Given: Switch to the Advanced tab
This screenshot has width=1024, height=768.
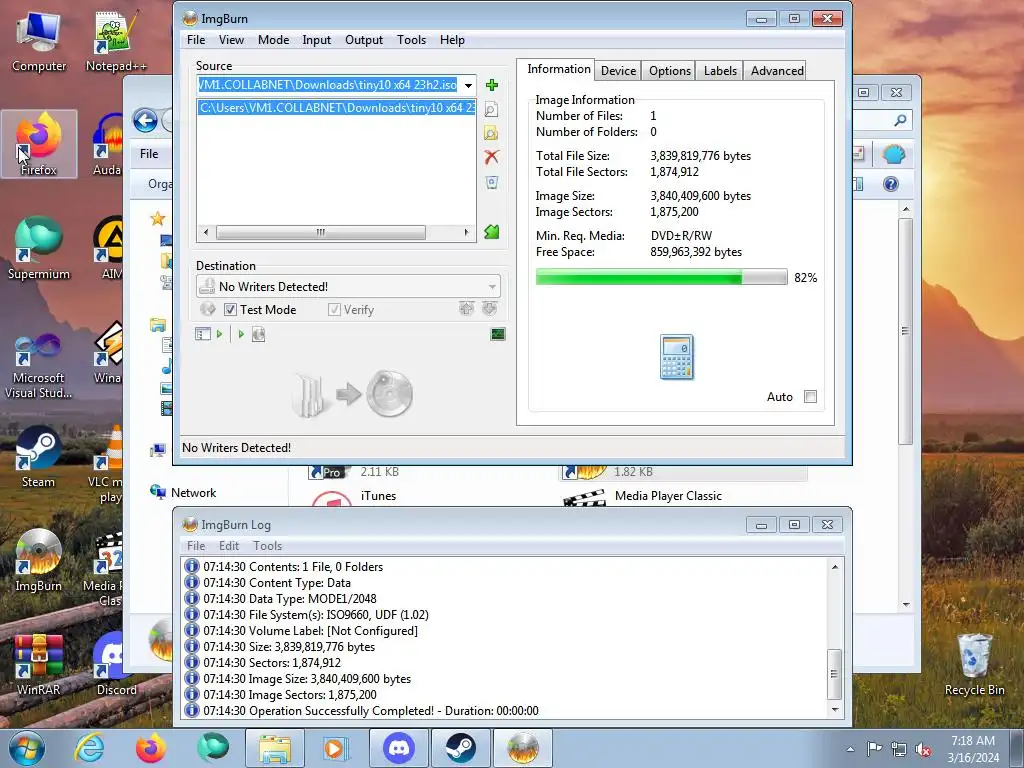Looking at the screenshot, I should pos(776,71).
